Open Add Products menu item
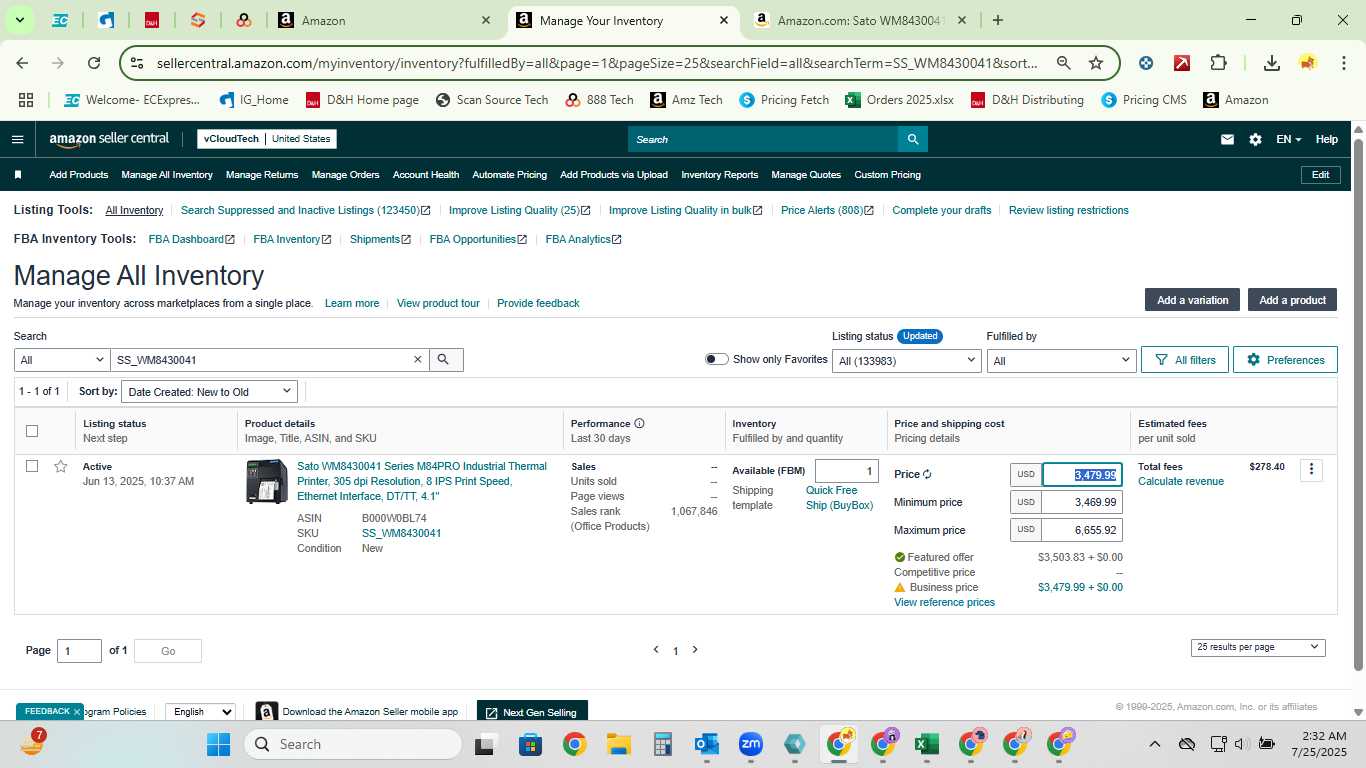Viewport: 1366px width, 768px height. coord(79,174)
